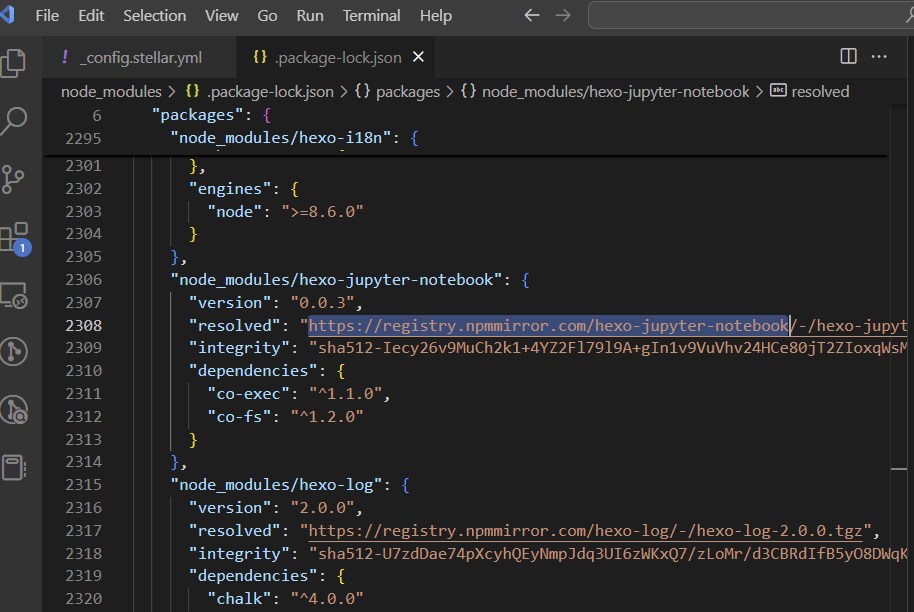Image resolution: width=914 pixels, height=612 pixels.
Task: Open the Search view in activity bar
Action: [x=14, y=121]
